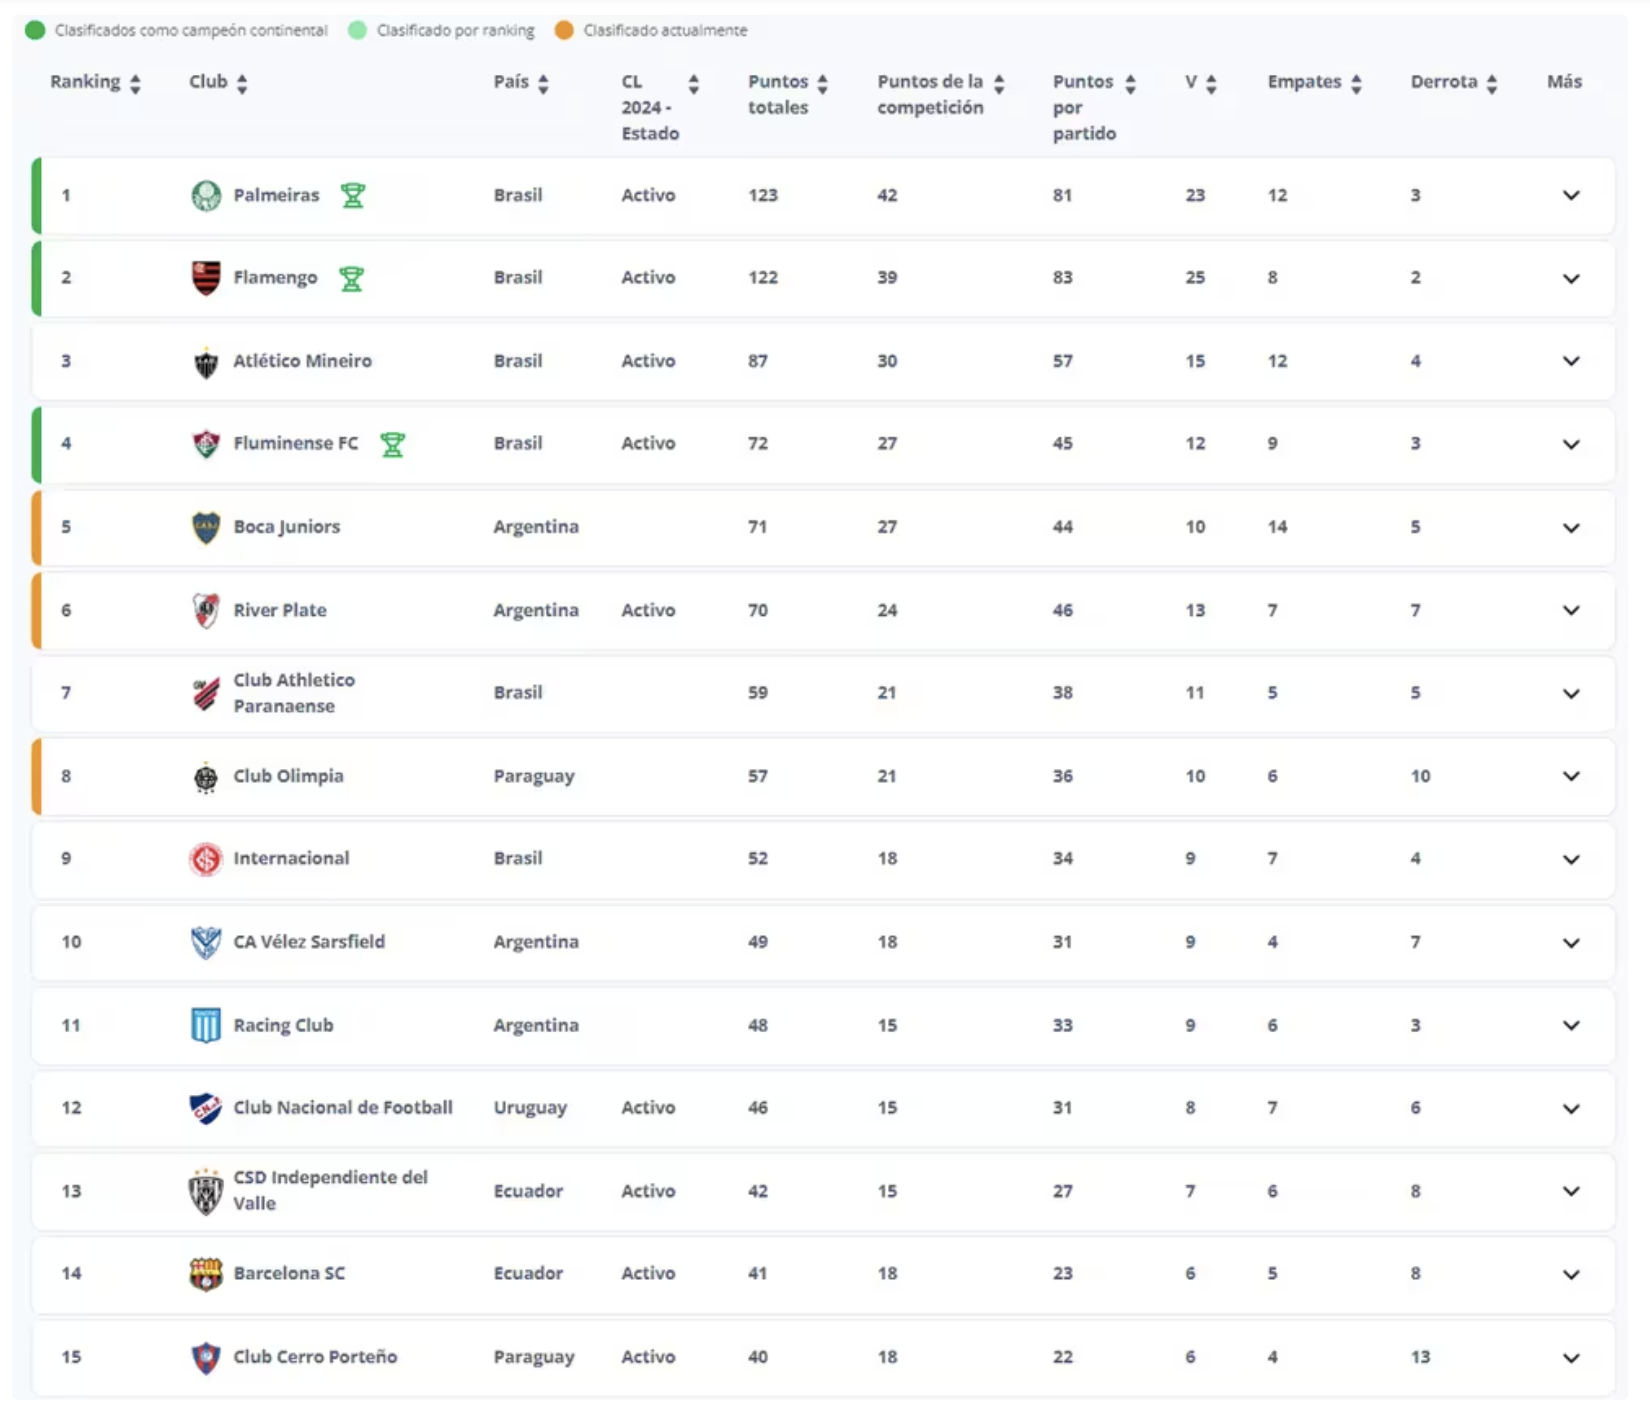Click the trophy icon next to Flamengo
1650x1426 pixels.
351,278
